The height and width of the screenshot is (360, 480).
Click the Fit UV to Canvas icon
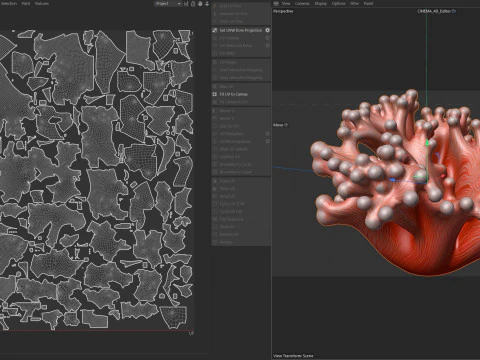pyautogui.click(x=215, y=94)
